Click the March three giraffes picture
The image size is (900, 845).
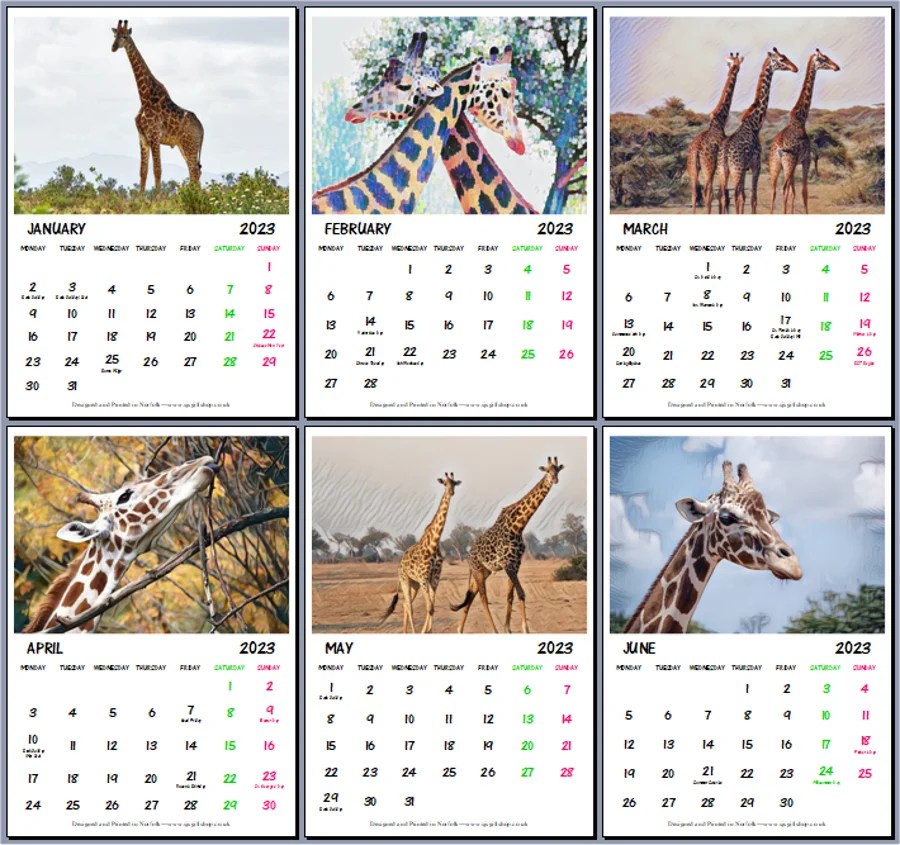click(x=747, y=115)
